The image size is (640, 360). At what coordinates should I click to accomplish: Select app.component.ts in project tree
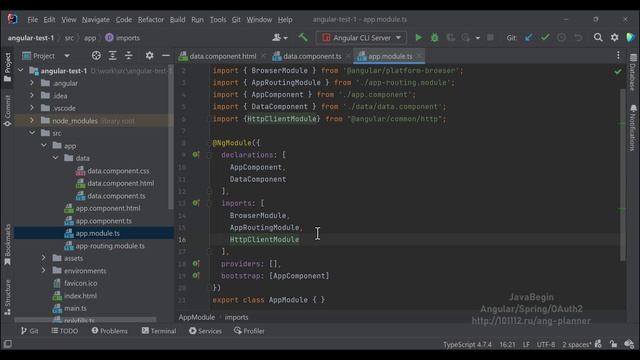[103, 221]
